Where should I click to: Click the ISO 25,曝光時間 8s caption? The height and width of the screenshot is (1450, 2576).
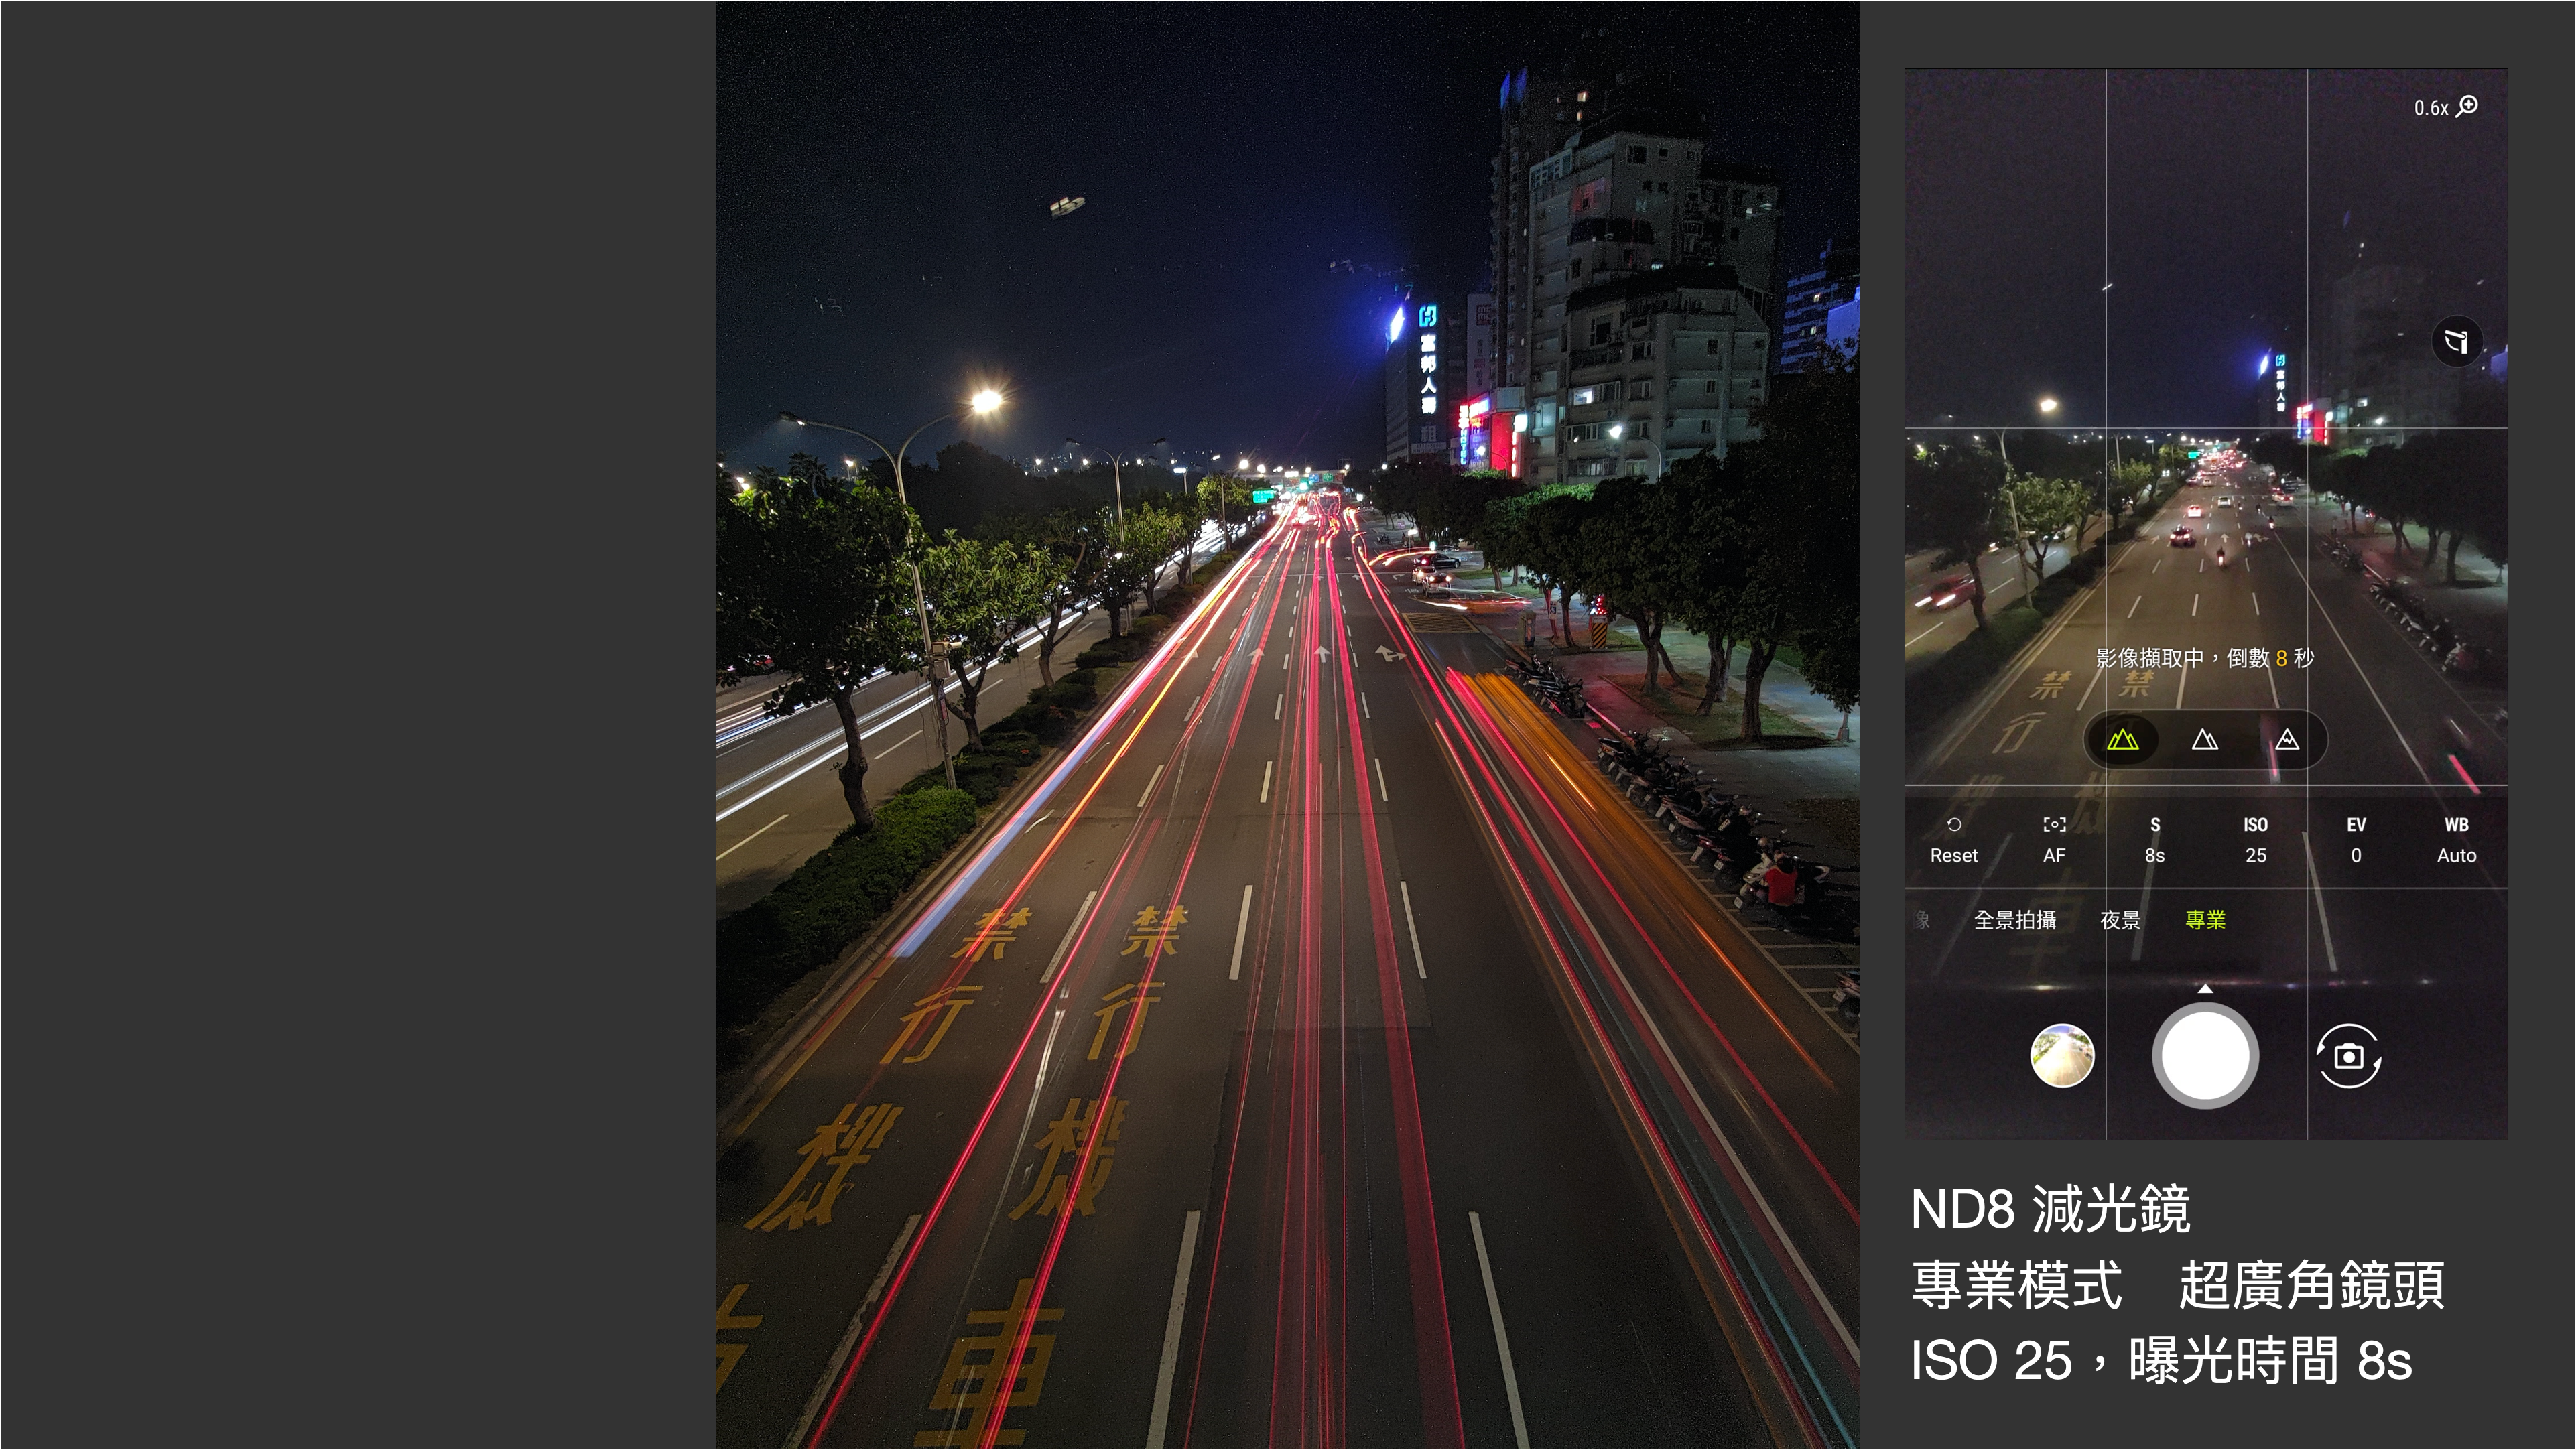(x=2161, y=1361)
